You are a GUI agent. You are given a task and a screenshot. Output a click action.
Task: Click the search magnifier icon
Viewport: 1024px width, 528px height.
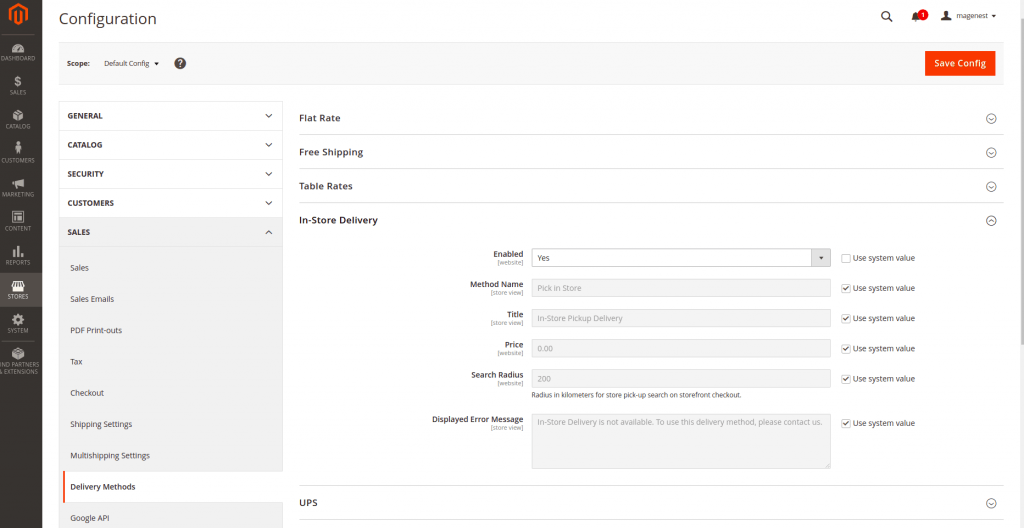[886, 17]
